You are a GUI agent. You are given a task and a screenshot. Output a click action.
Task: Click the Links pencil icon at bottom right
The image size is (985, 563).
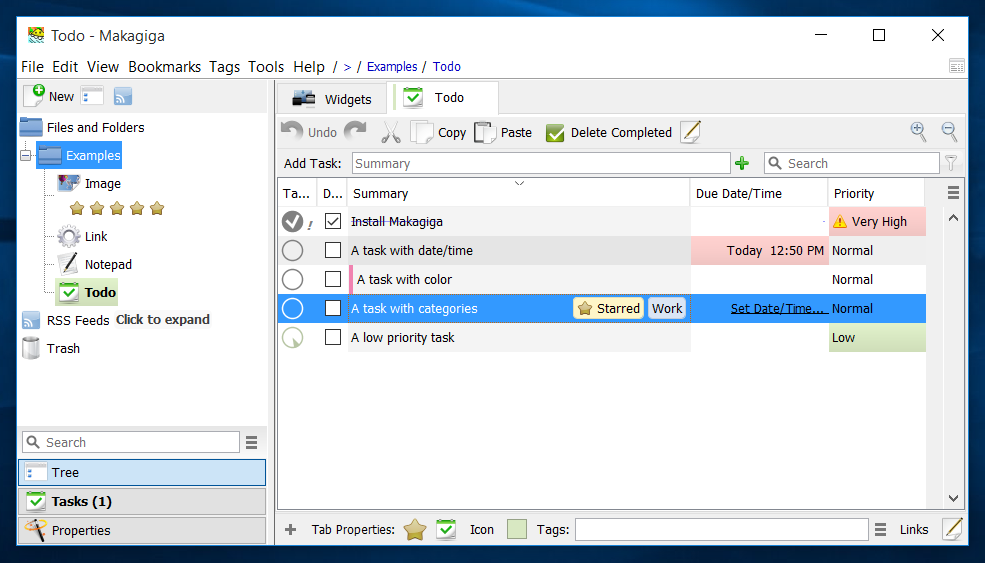click(952, 529)
